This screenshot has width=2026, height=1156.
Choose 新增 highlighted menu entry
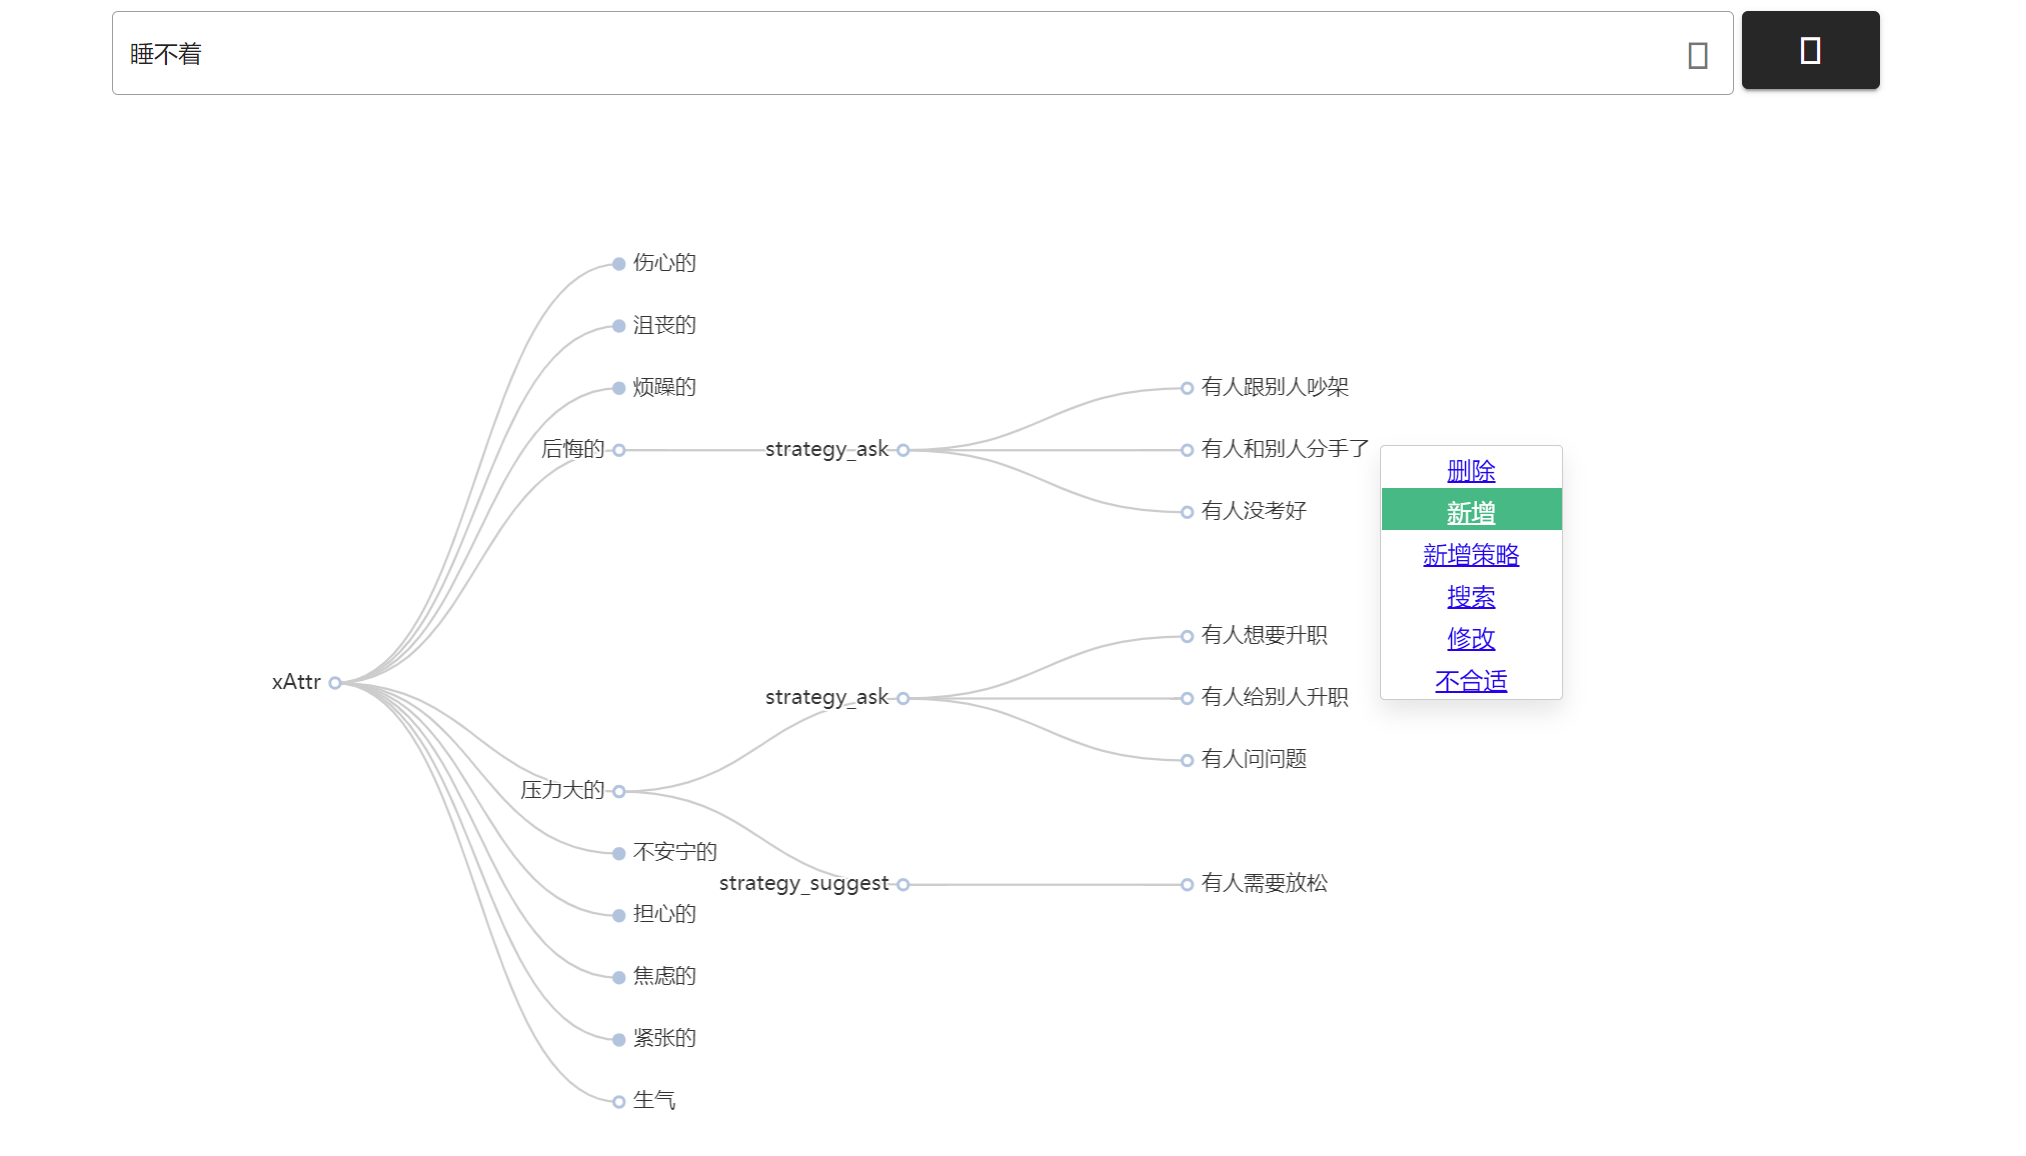point(1470,512)
